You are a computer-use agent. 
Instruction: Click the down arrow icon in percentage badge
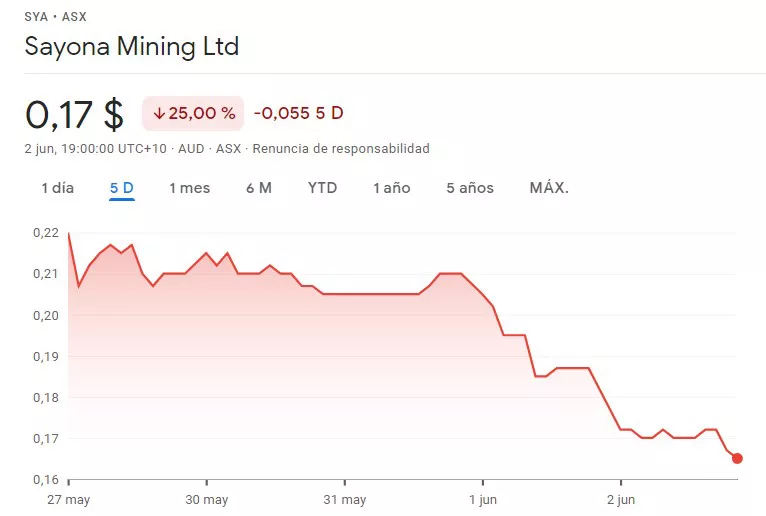tap(159, 114)
